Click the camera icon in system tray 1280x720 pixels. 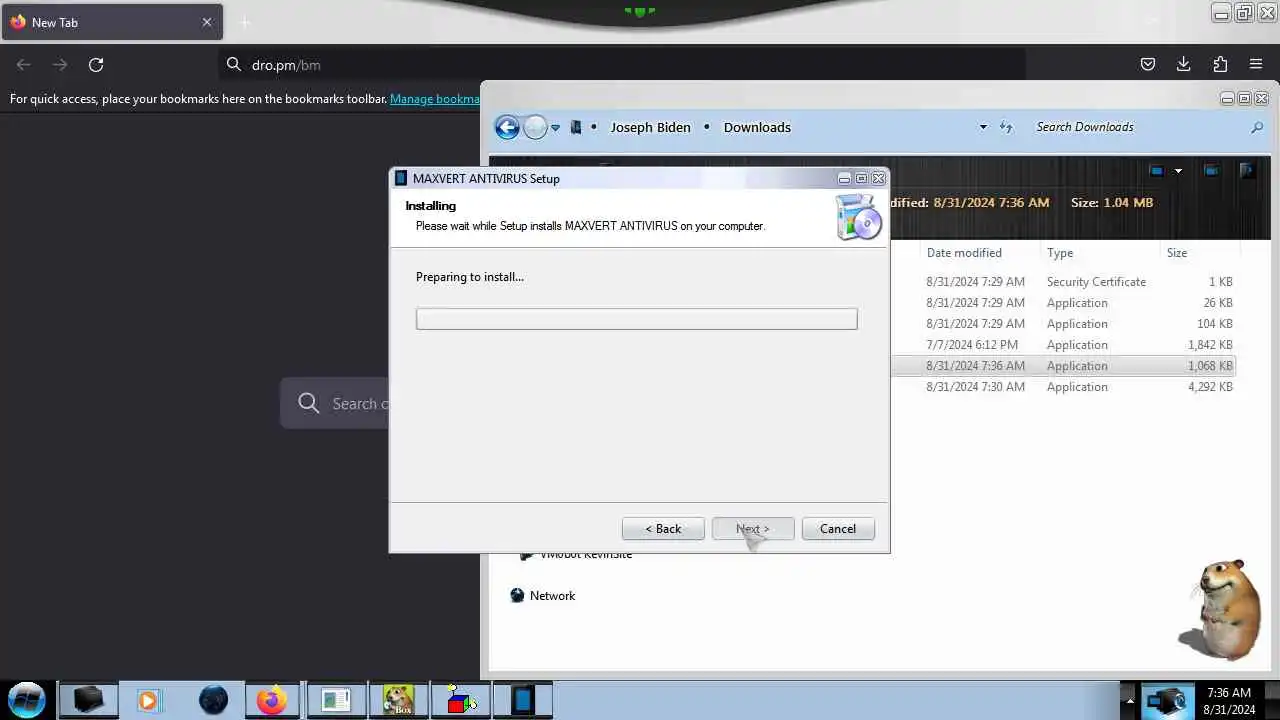(1167, 700)
